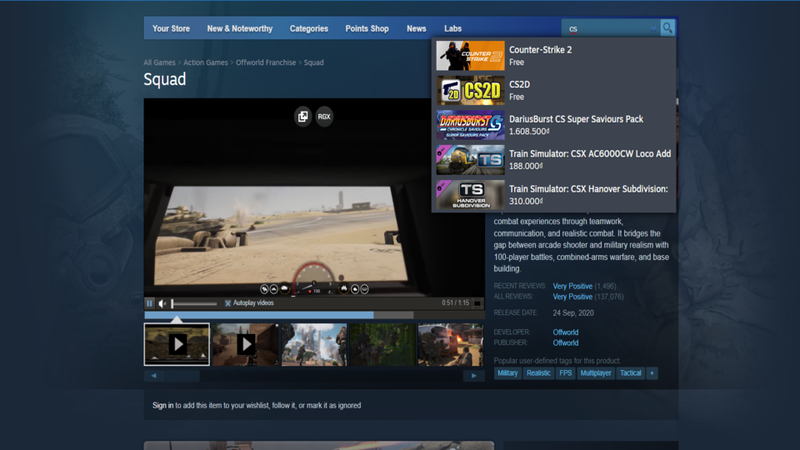Click the search magnifier button
Viewport: 800px width, 450px height.
pos(667,28)
